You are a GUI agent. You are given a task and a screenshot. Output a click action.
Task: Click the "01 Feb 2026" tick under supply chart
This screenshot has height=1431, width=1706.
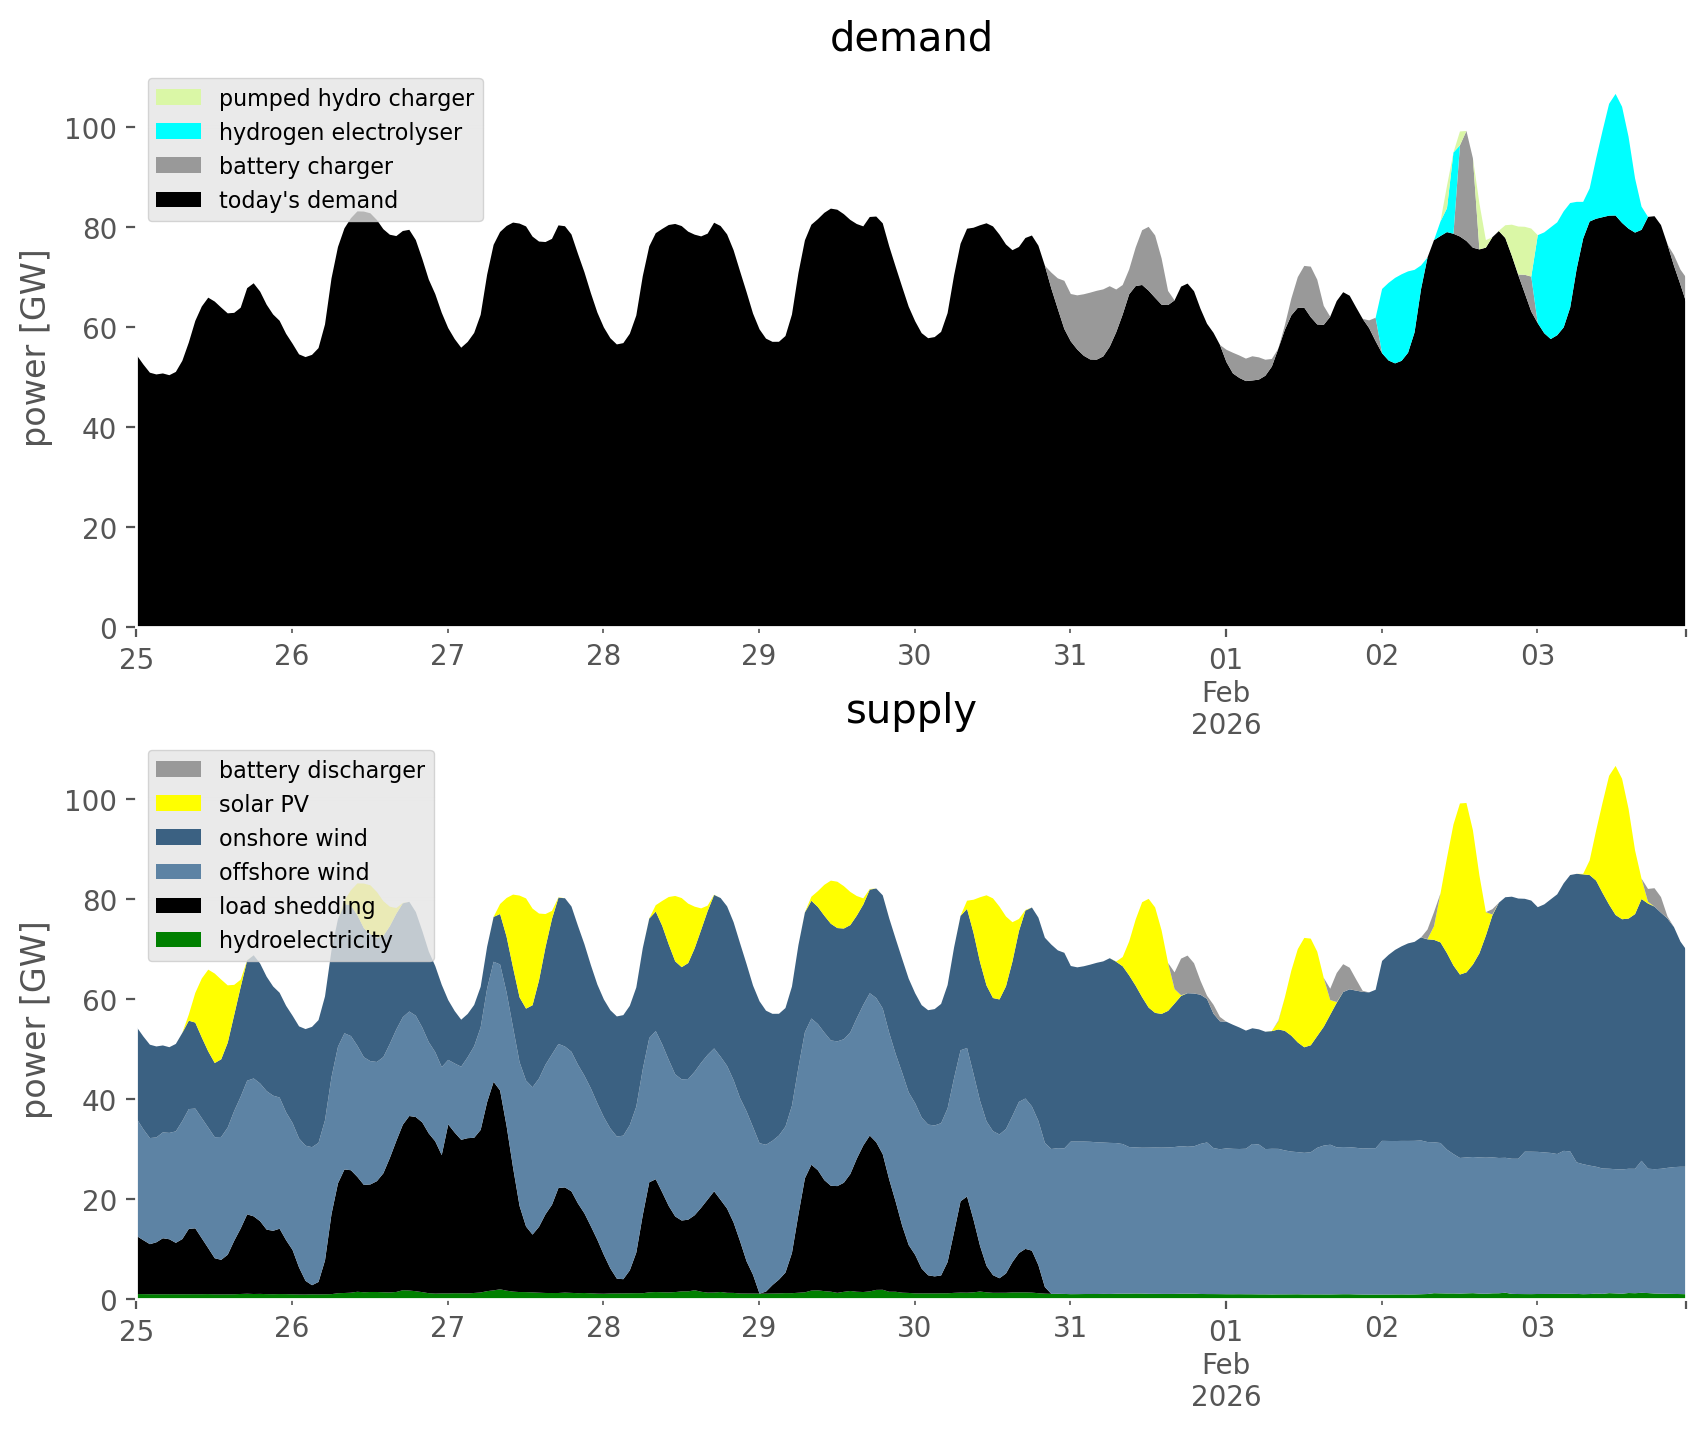(x=1225, y=1362)
